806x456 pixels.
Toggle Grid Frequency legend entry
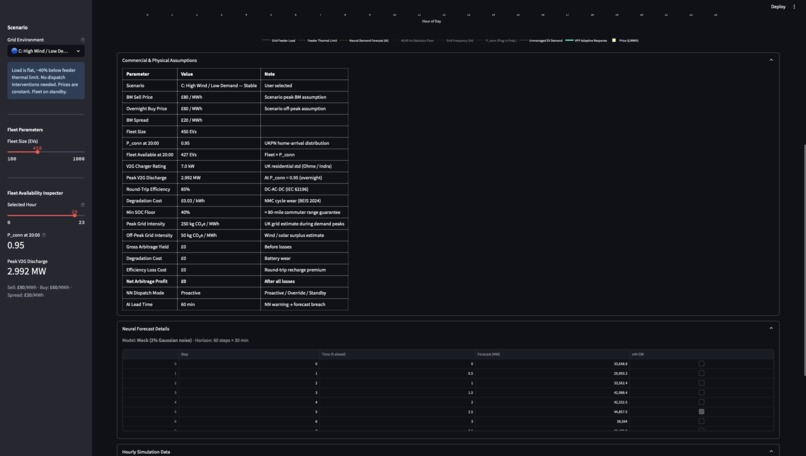pyautogui.click(x=455, y=40)
